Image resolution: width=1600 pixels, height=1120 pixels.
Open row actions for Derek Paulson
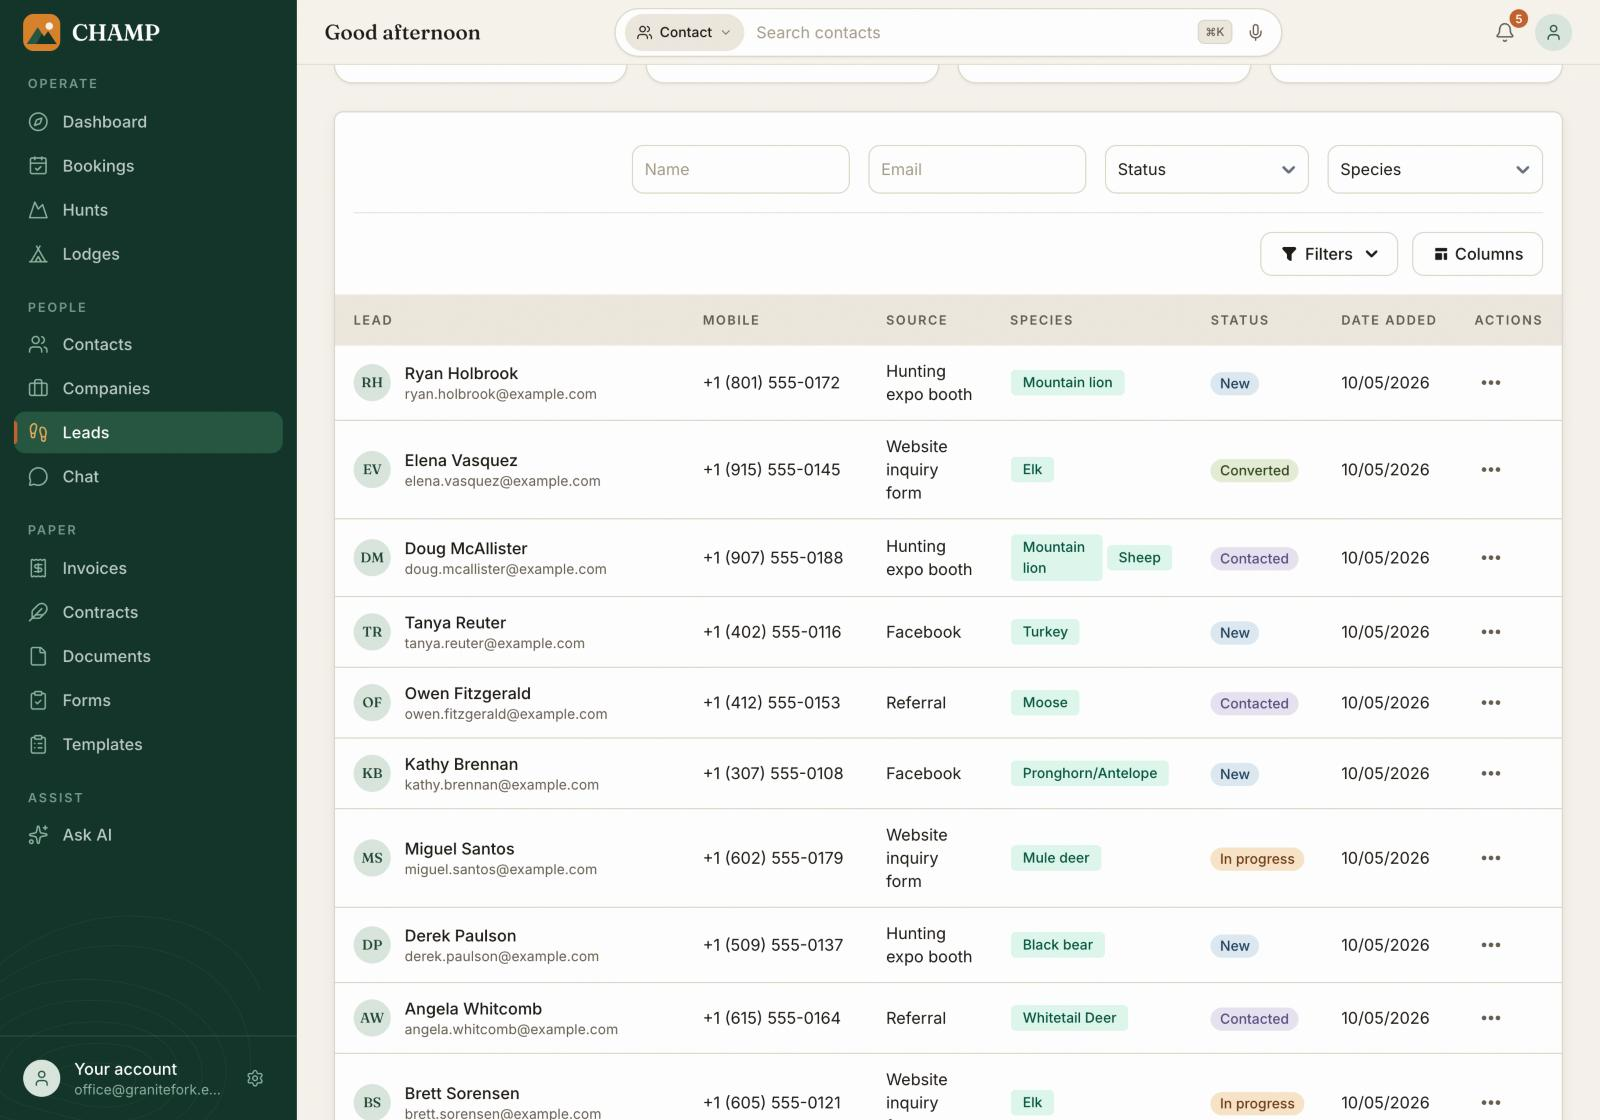tap(1490, 944)
